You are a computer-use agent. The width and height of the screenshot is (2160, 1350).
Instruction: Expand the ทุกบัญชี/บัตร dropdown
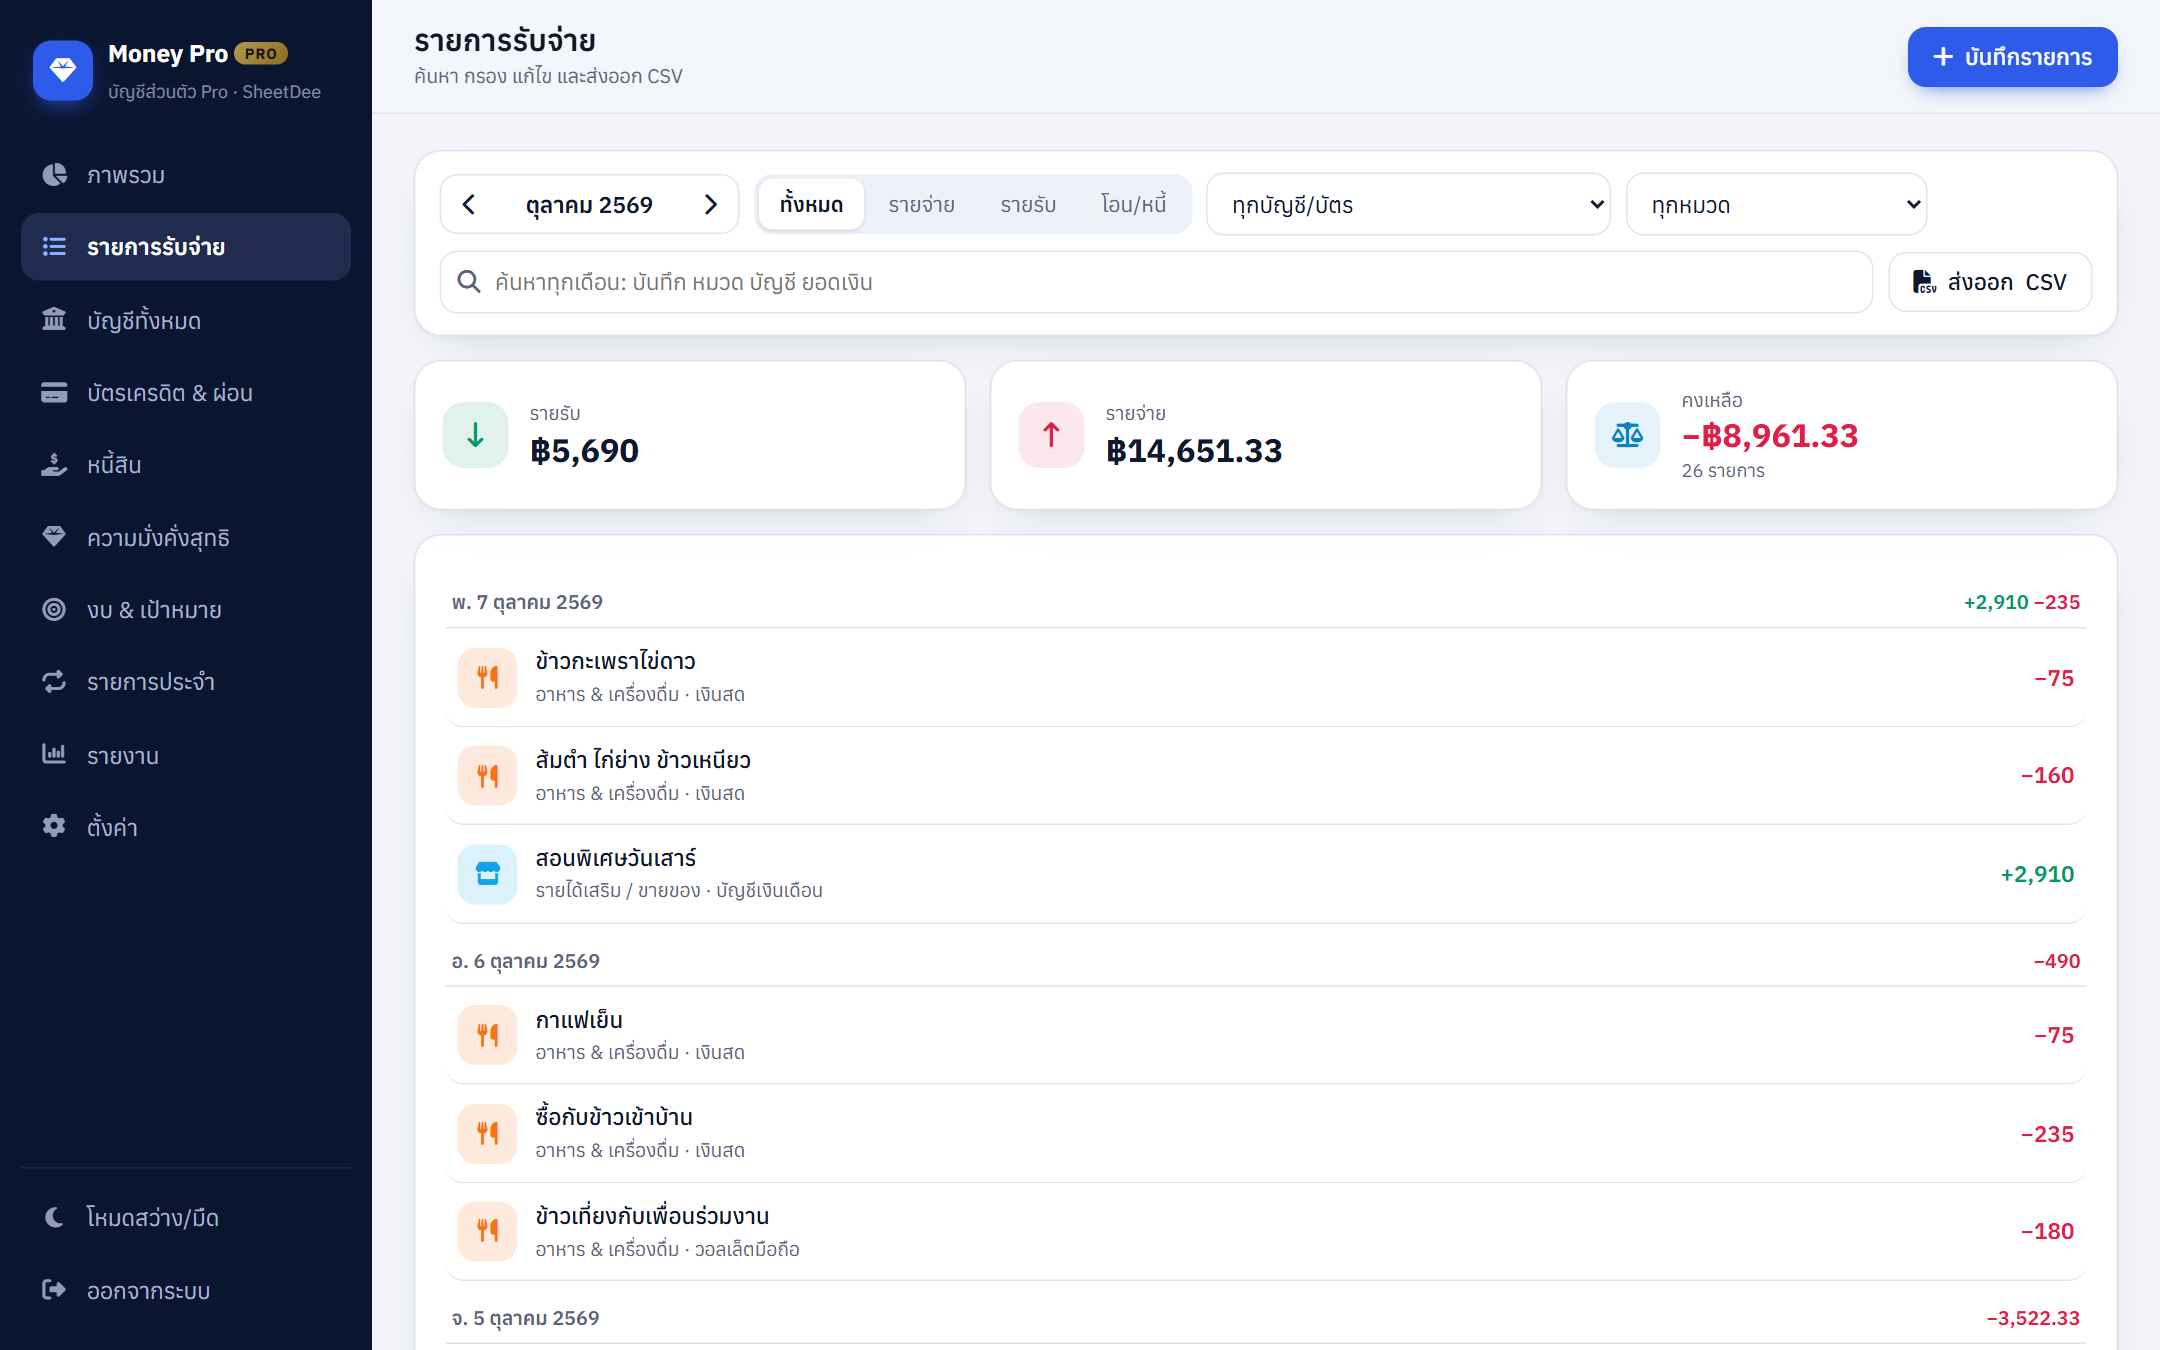pyautogui.click(x=1408, y=205)
